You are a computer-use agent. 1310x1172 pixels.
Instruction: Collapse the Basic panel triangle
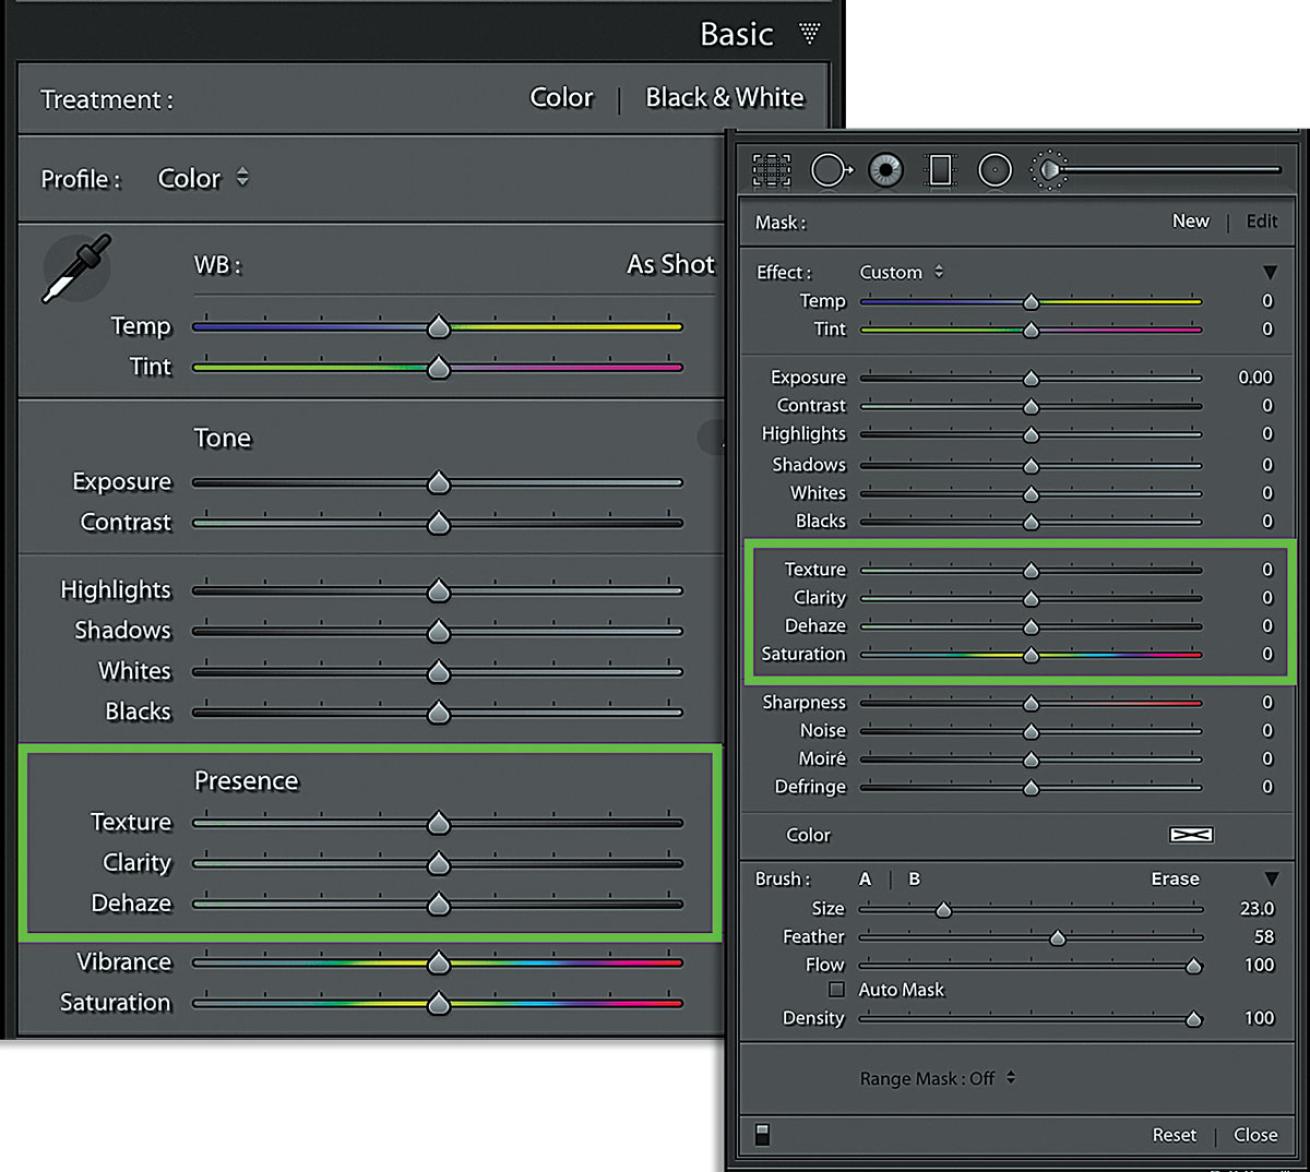pyautogui.click(x=809, y=34)
